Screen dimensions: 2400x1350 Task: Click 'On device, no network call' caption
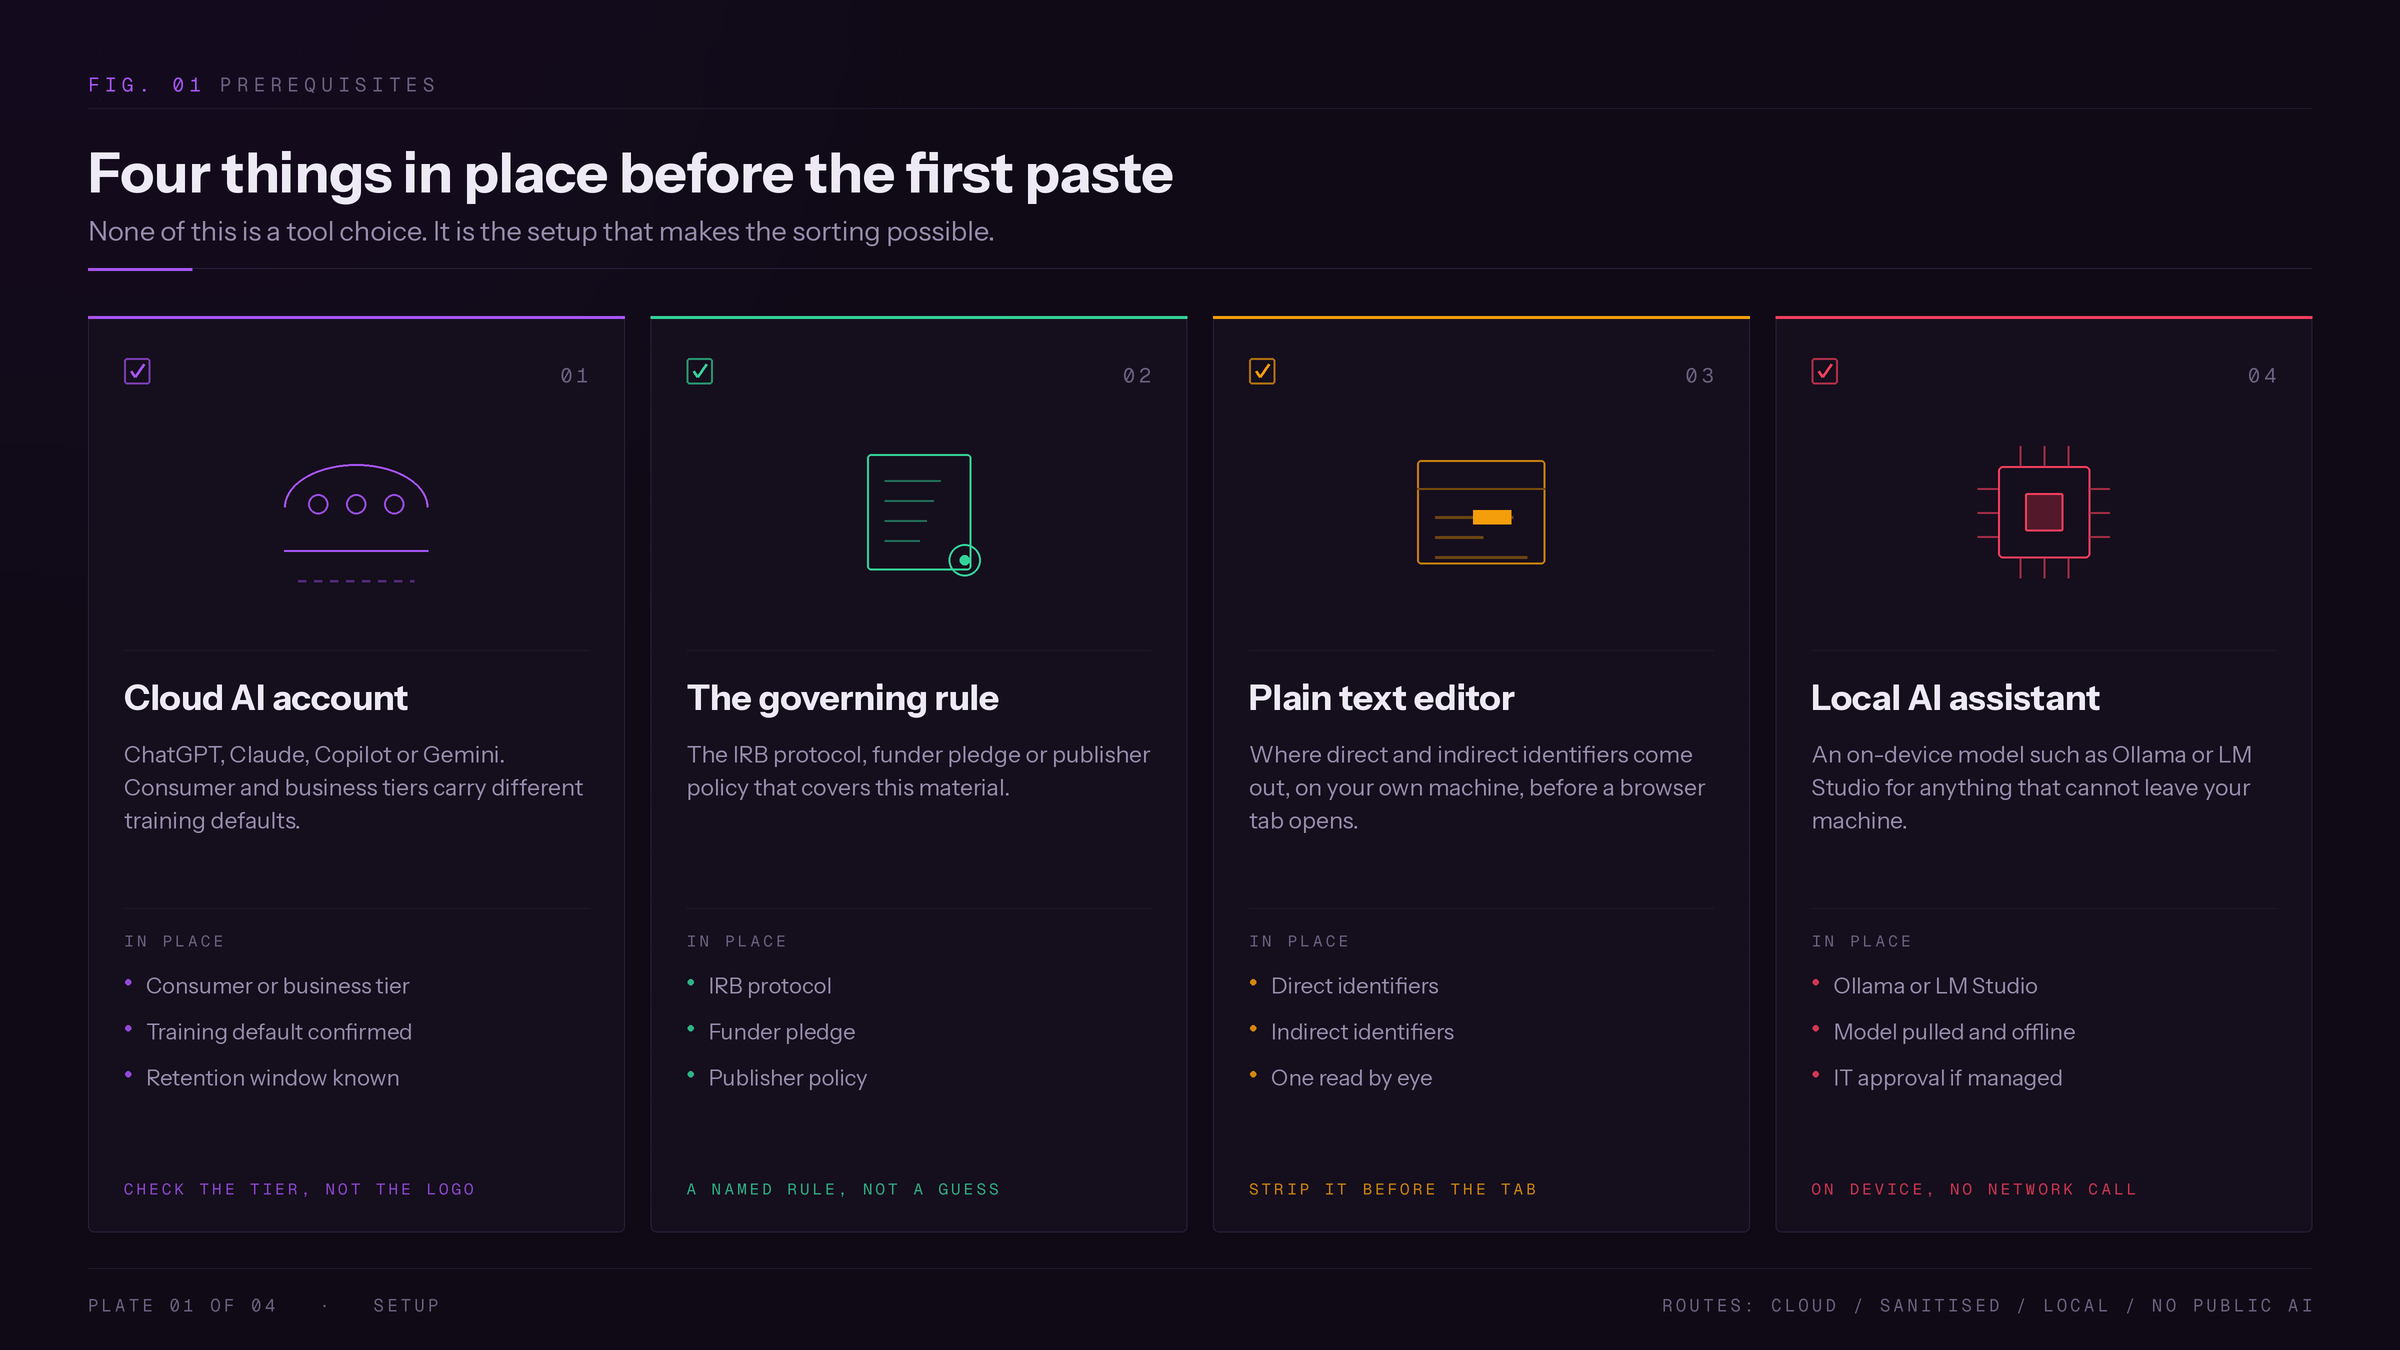pos(1974,1189)
